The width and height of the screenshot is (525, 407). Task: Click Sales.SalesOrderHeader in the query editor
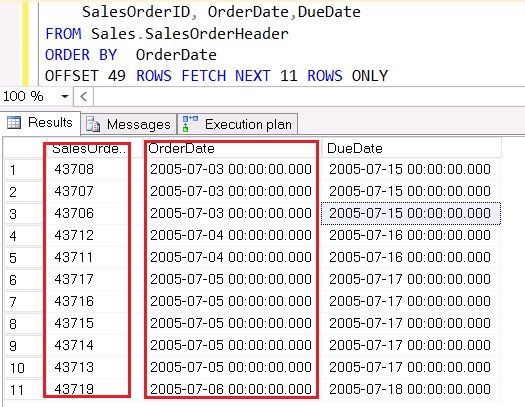(x=190, y=34)
